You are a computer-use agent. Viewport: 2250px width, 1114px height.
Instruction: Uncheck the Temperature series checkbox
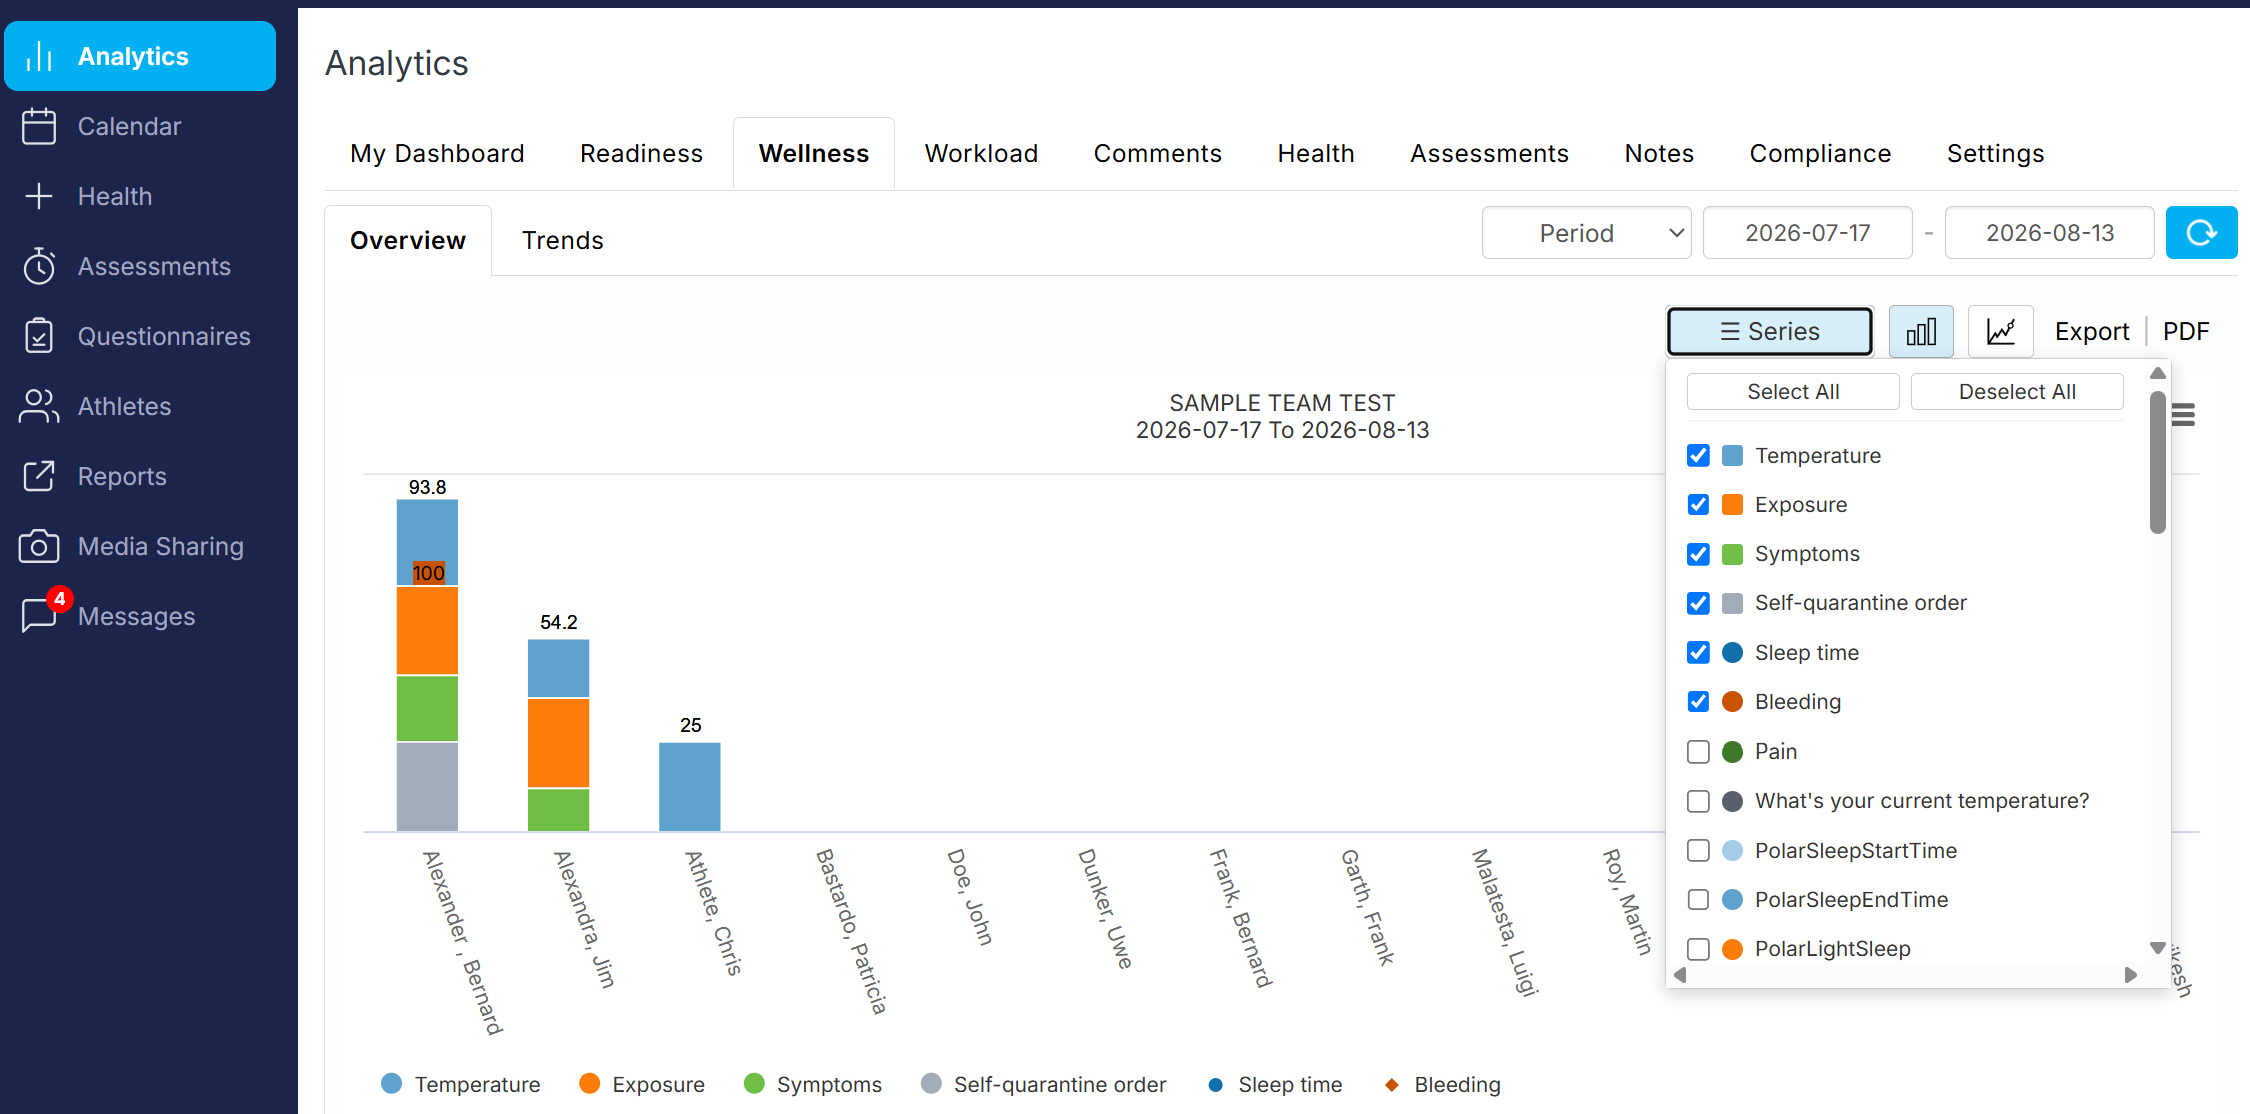coord(1698,455)
